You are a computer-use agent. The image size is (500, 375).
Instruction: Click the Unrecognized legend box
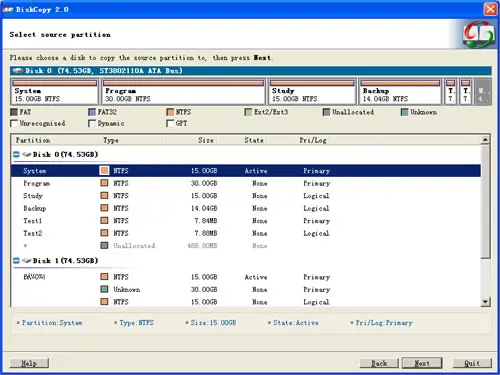tap(14, 124)
